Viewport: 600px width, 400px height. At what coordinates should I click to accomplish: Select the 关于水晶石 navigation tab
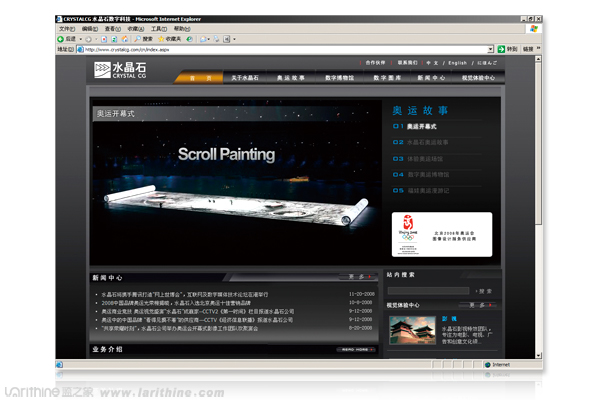(245, 78)
